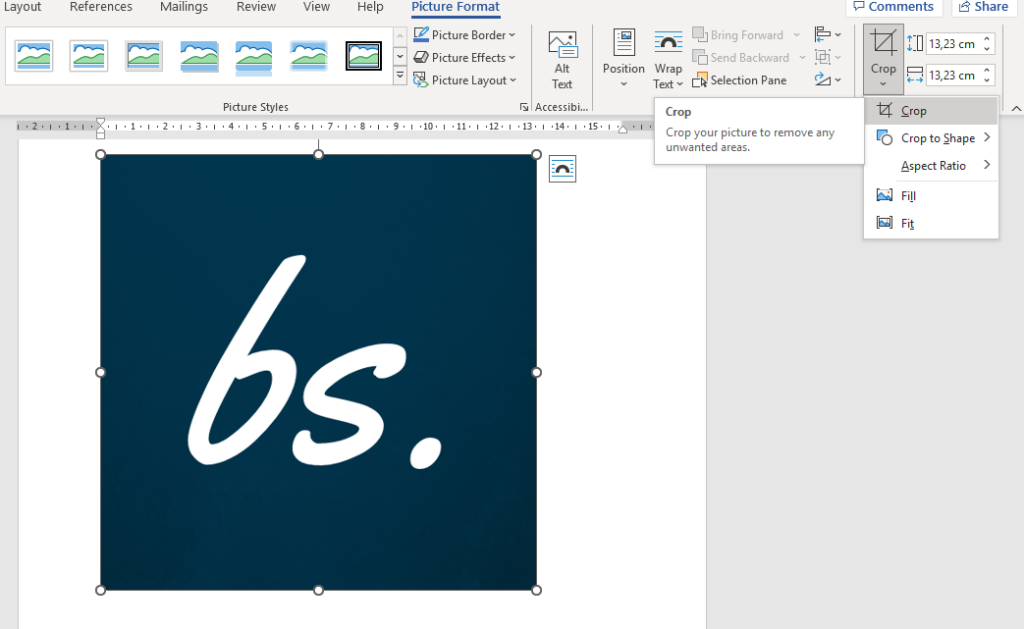Open the Picture Styles dialog launcher
The height and width of the screenshot is (629, 1024).
click(x=524, y=107)
